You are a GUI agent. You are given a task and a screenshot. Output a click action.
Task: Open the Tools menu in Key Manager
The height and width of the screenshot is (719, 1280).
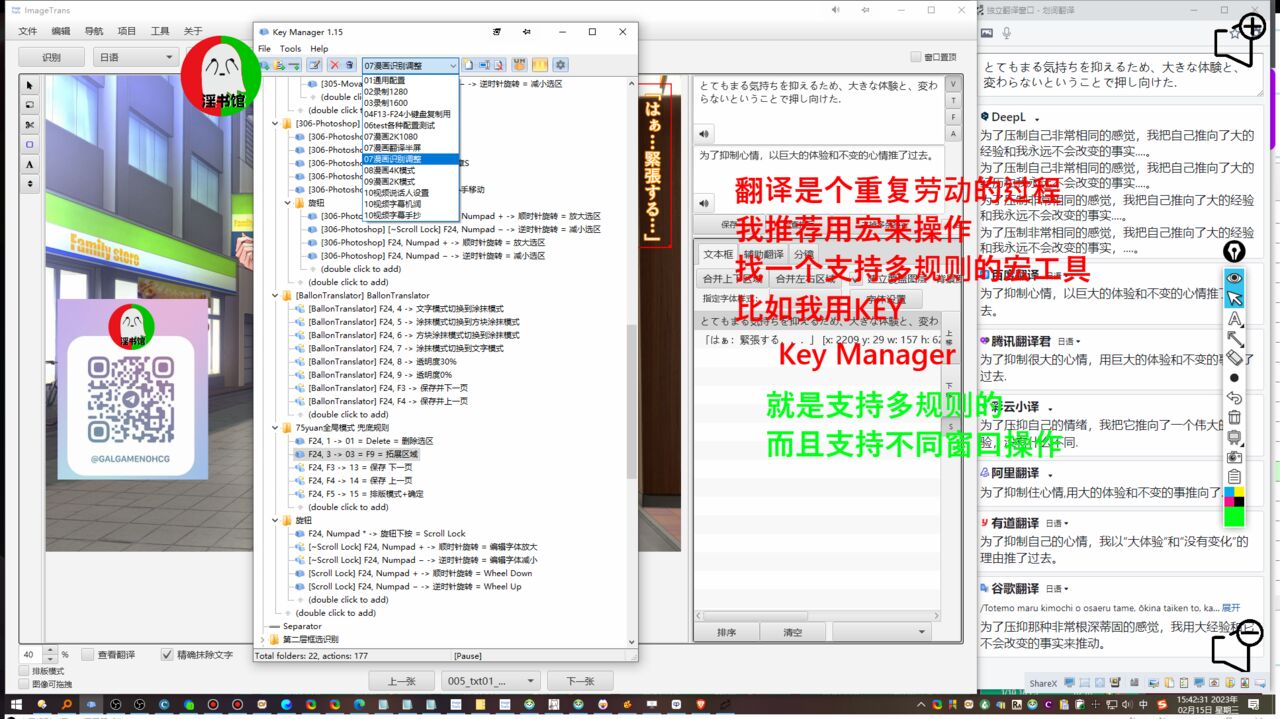pos(290,48)
